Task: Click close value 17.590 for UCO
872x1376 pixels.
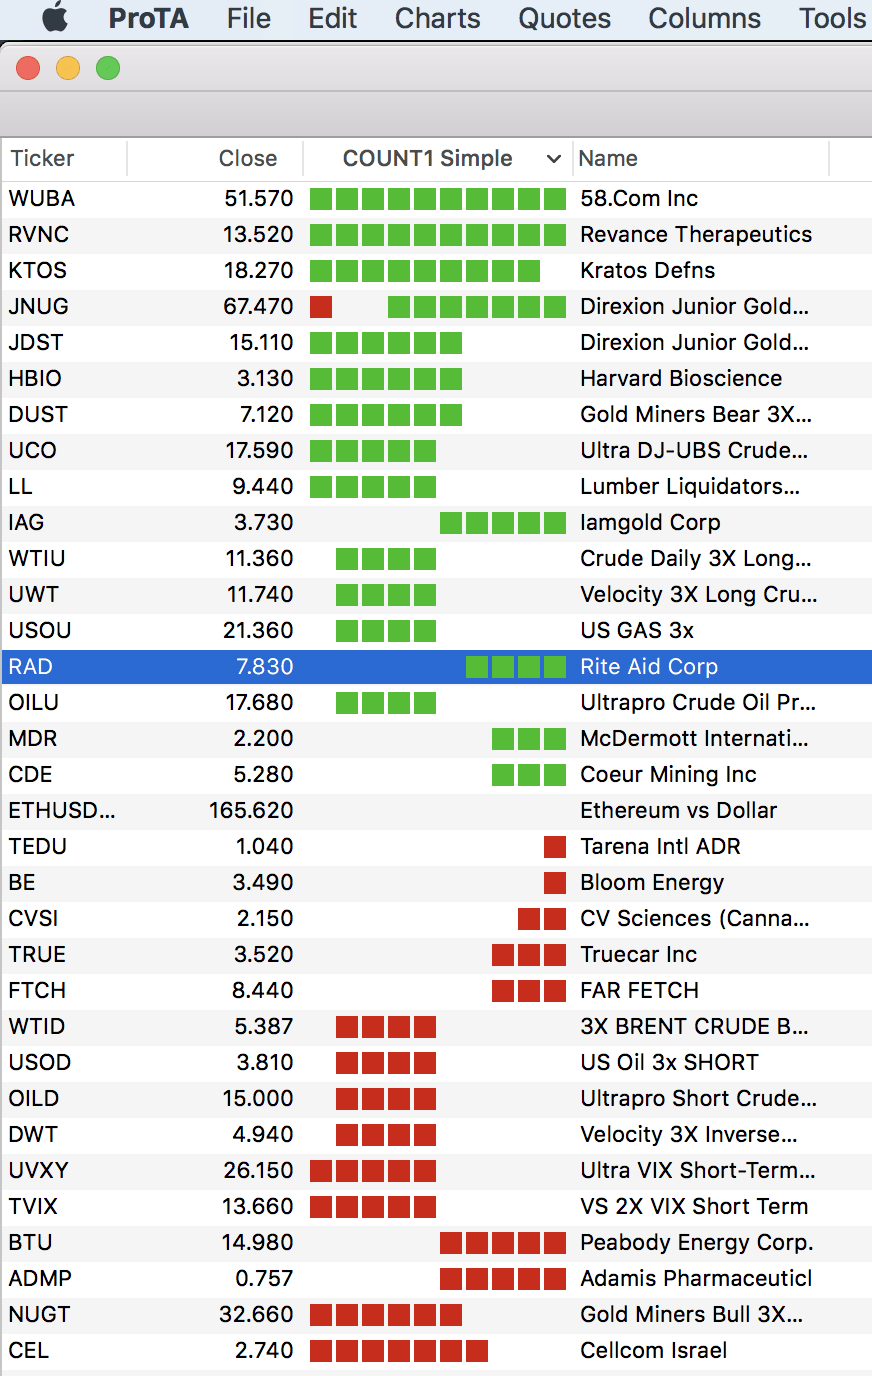Action: pyautogui.click(x=259, y=450)
